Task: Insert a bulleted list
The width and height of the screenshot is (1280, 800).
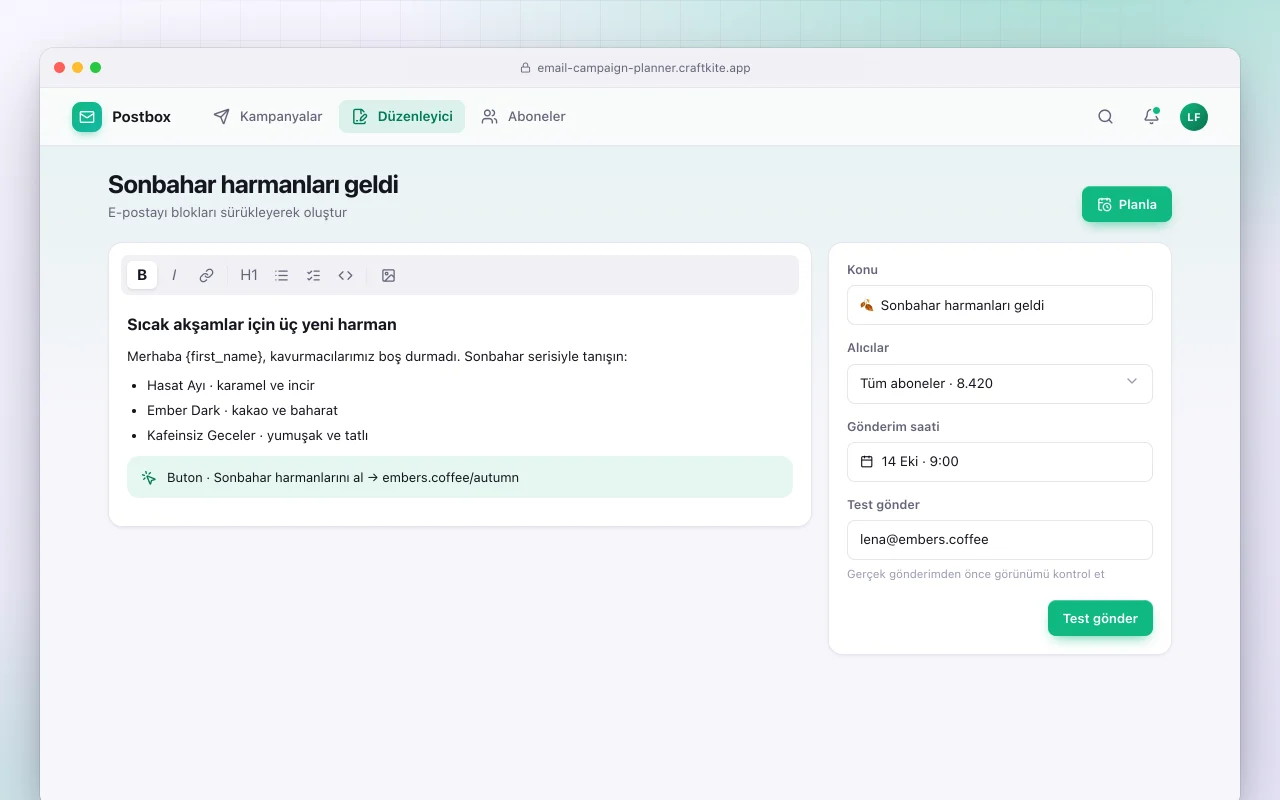Action: (x=281, y=275)
